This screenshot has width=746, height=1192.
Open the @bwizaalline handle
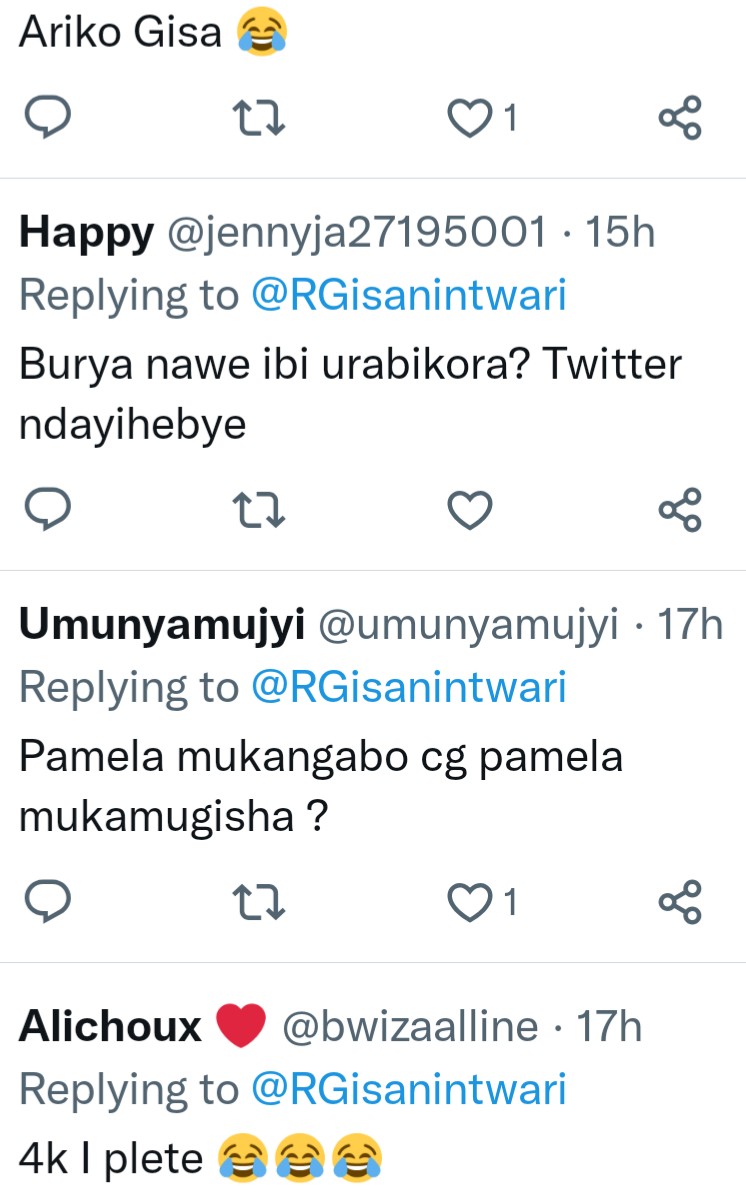(411, 1027)
